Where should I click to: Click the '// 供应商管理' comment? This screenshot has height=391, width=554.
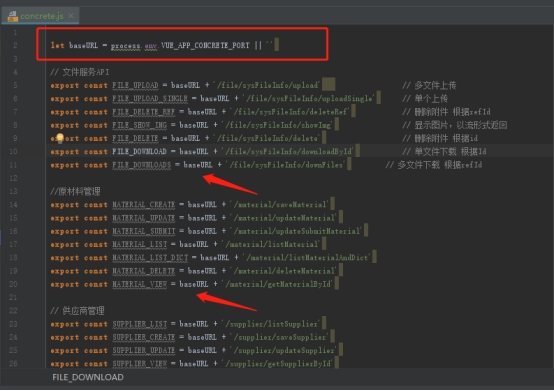point(77,311)
